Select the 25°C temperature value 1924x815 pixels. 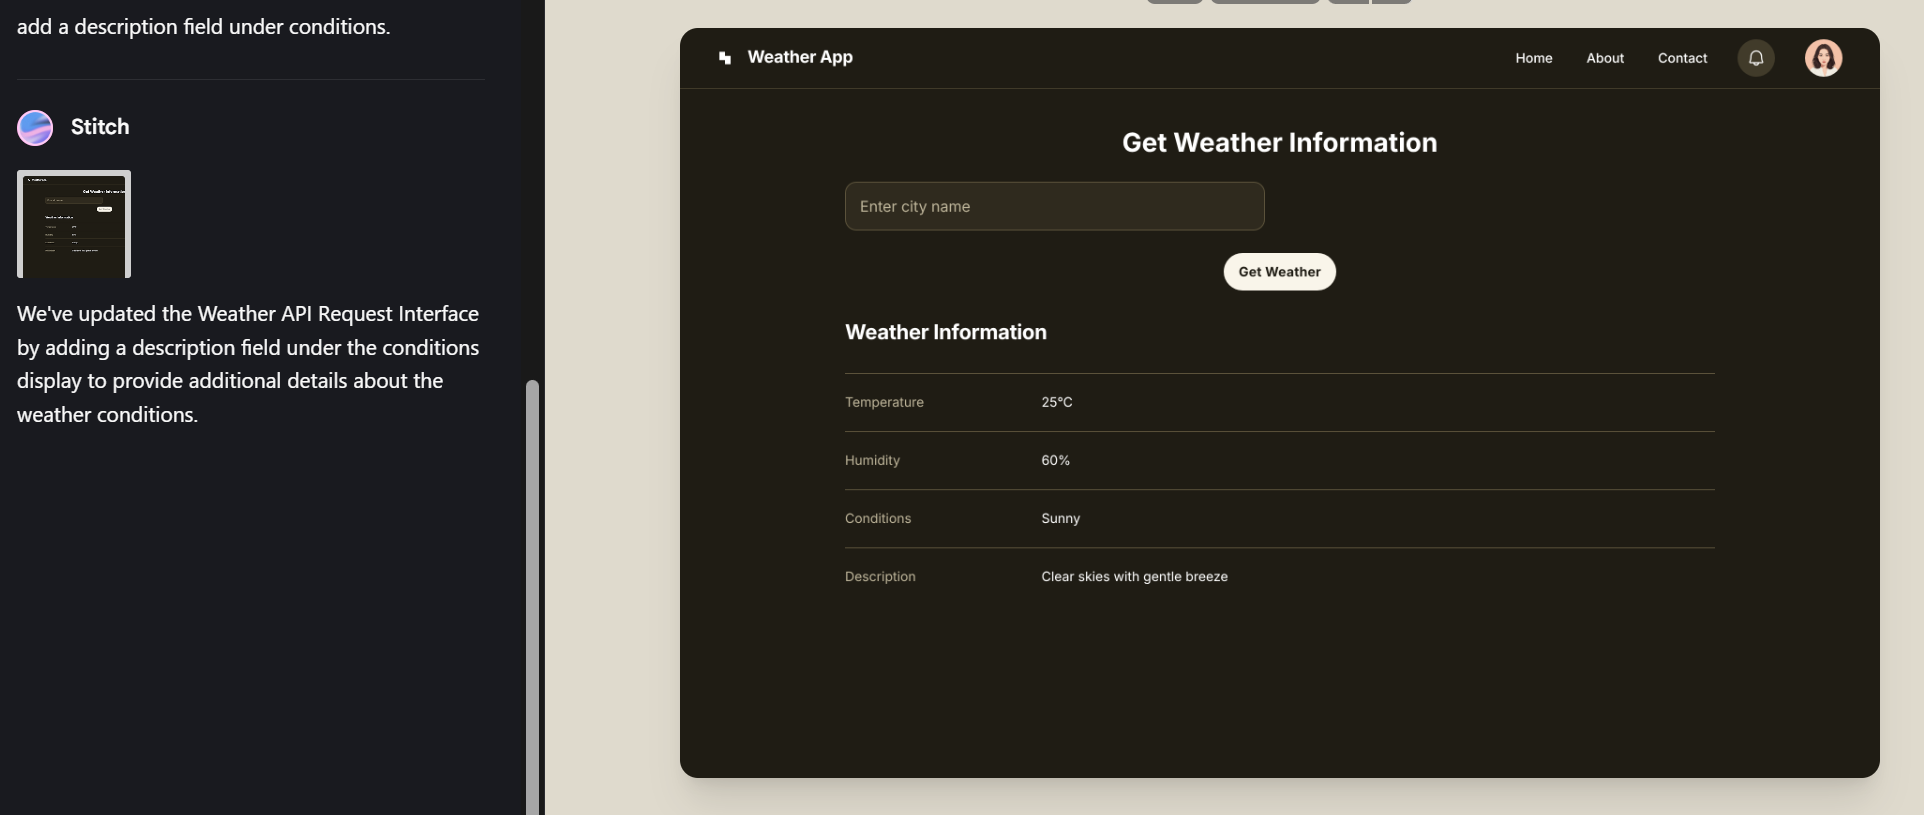pos(1056,402)
